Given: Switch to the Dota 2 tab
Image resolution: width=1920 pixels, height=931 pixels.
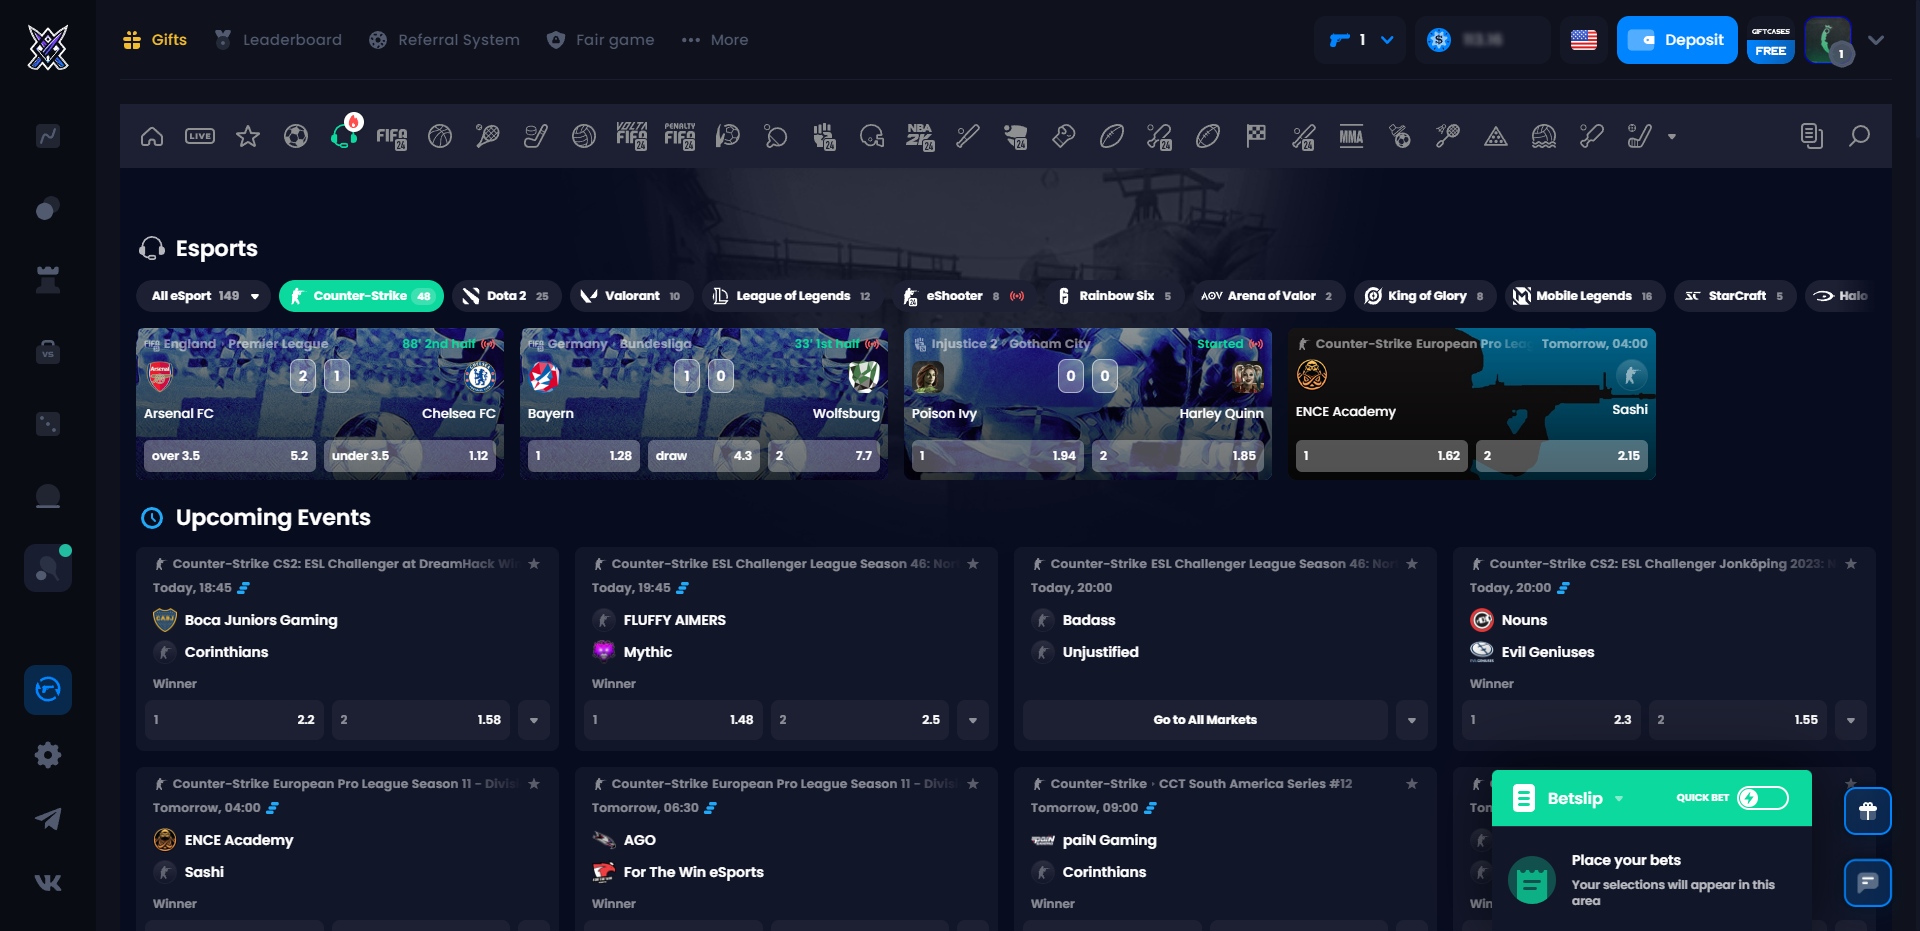Looking at the screenshot, I should pyautogui.click(x=507, y=296).
